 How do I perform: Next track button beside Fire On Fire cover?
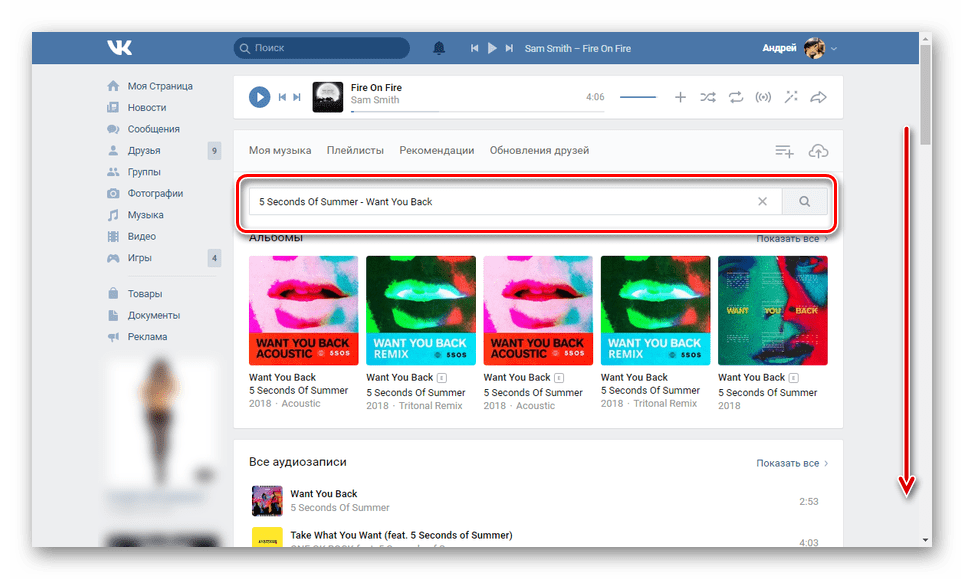pyautogui.click(x=297, y=97)
